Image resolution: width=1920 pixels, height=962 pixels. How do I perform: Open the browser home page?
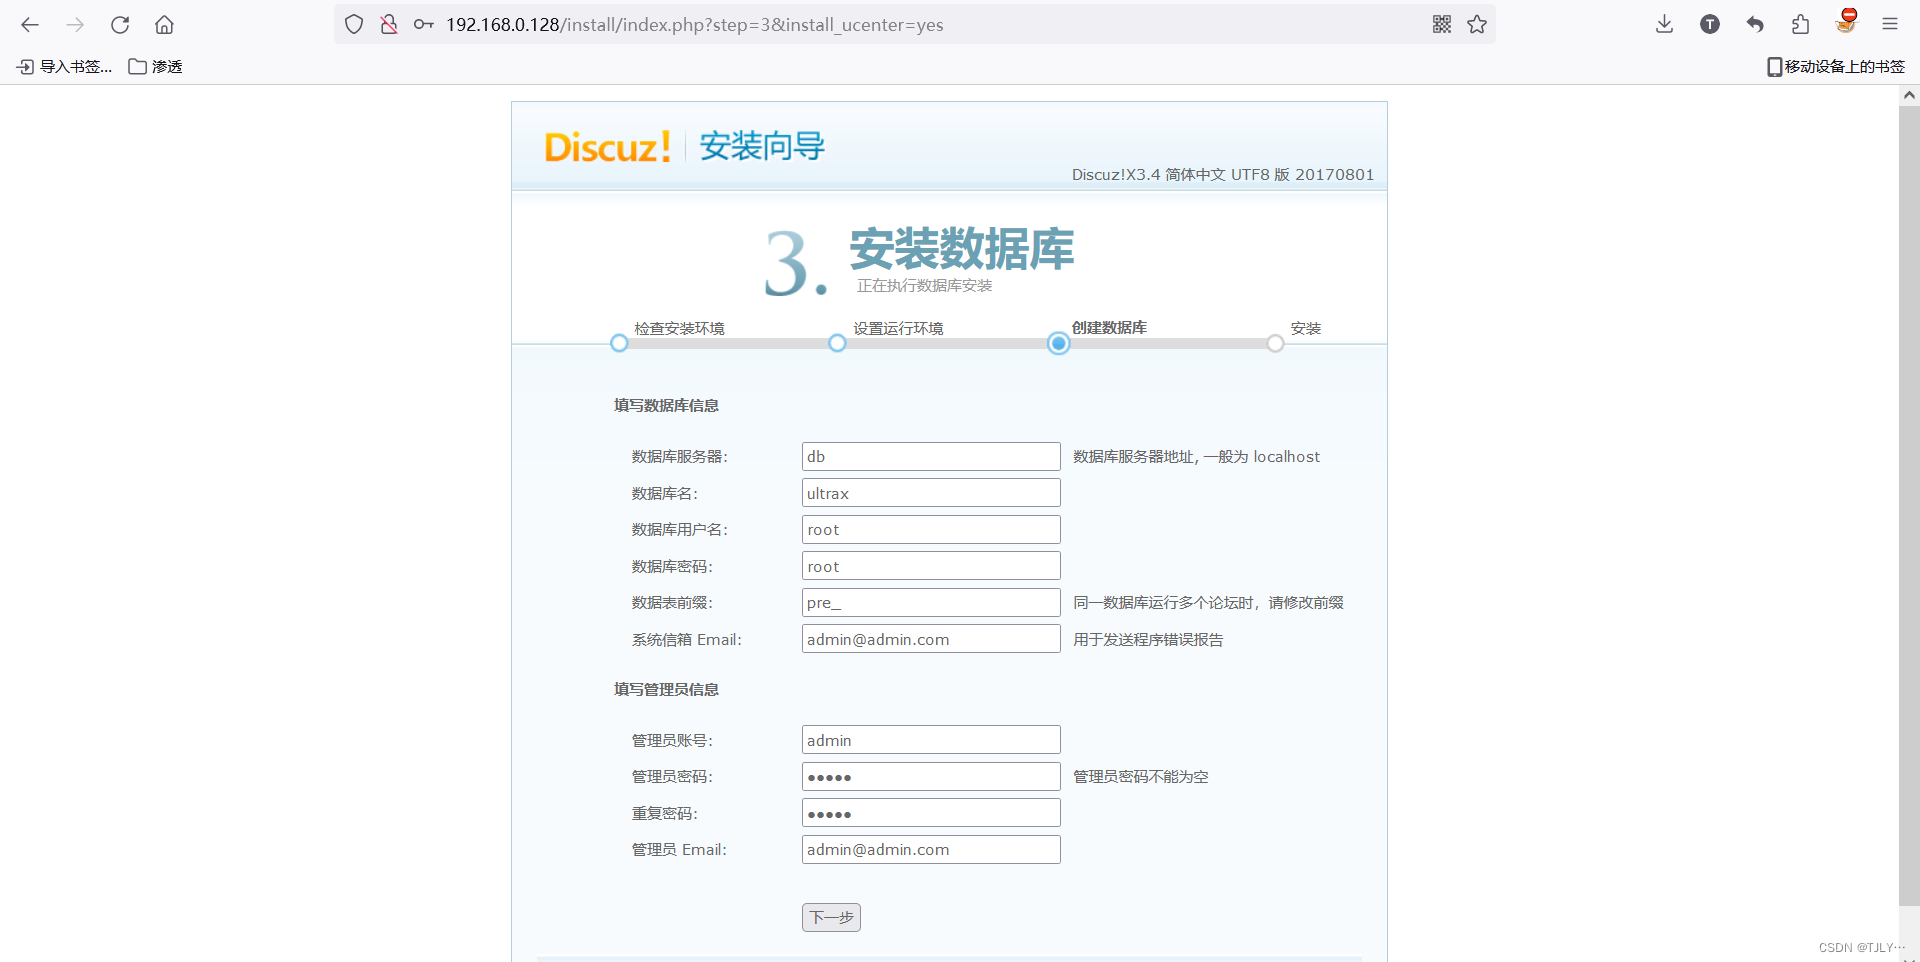(x=165, y=25)
